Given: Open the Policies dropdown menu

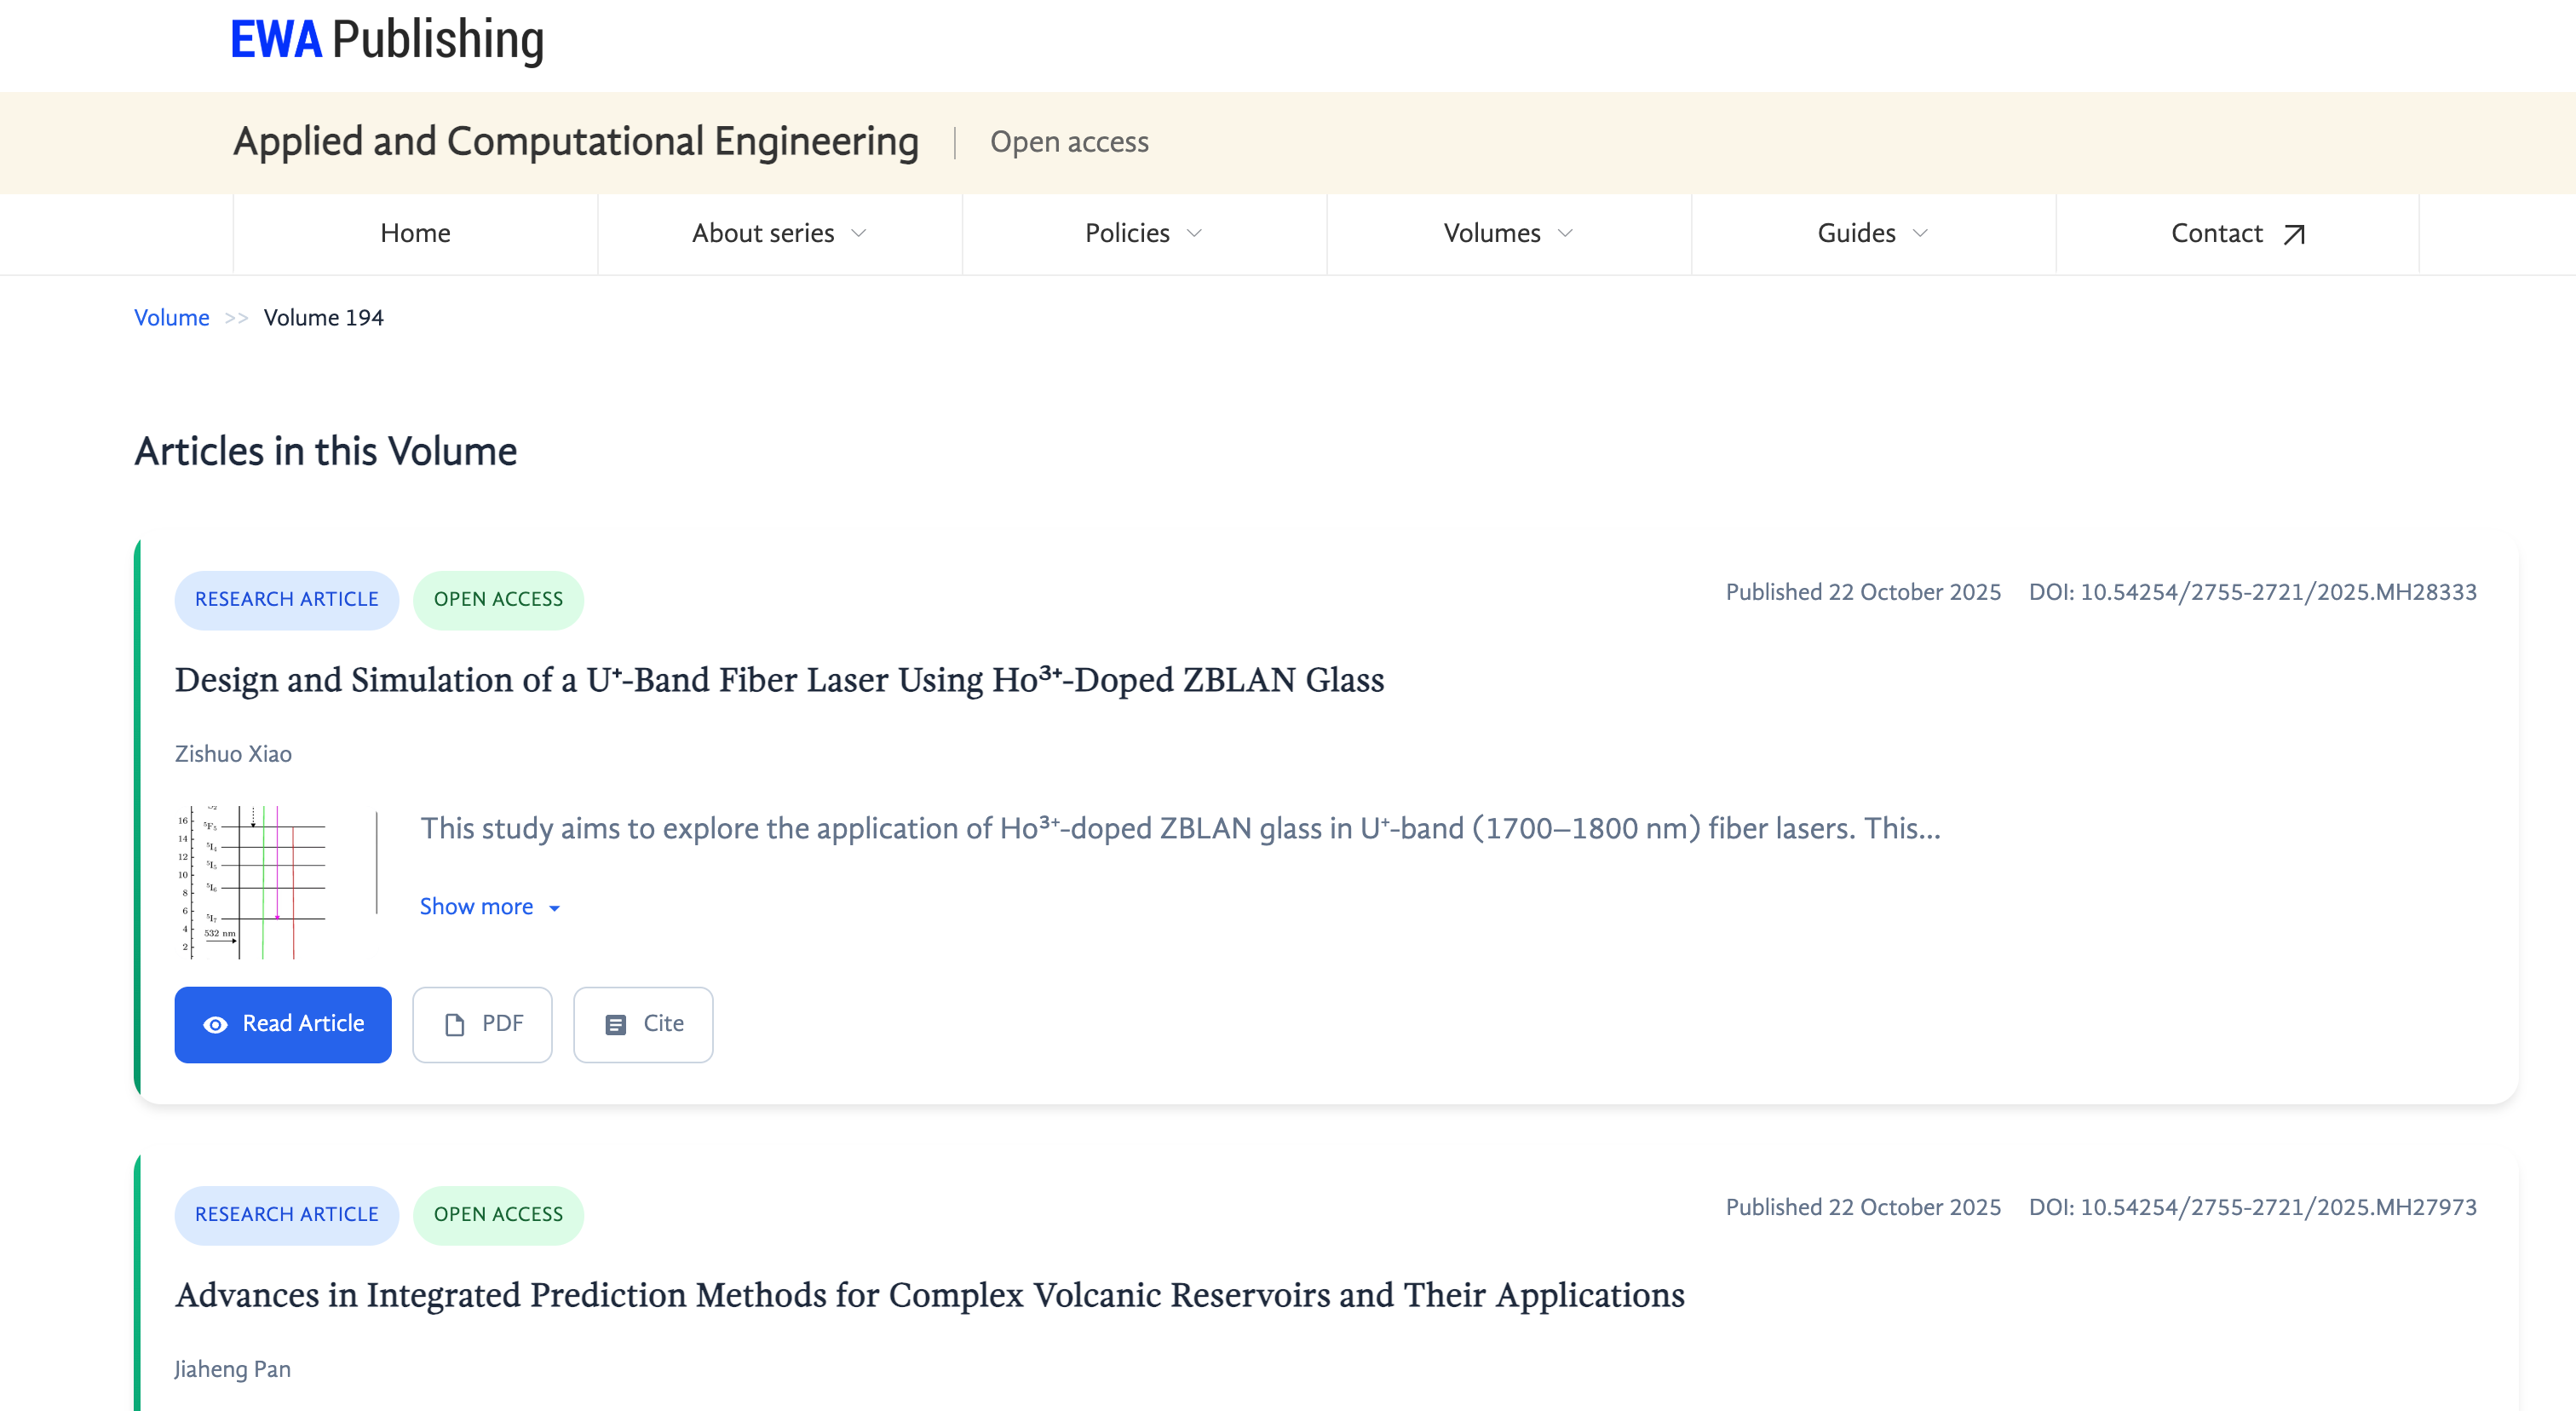Looking at the screenshot, I should point(1144,233).
